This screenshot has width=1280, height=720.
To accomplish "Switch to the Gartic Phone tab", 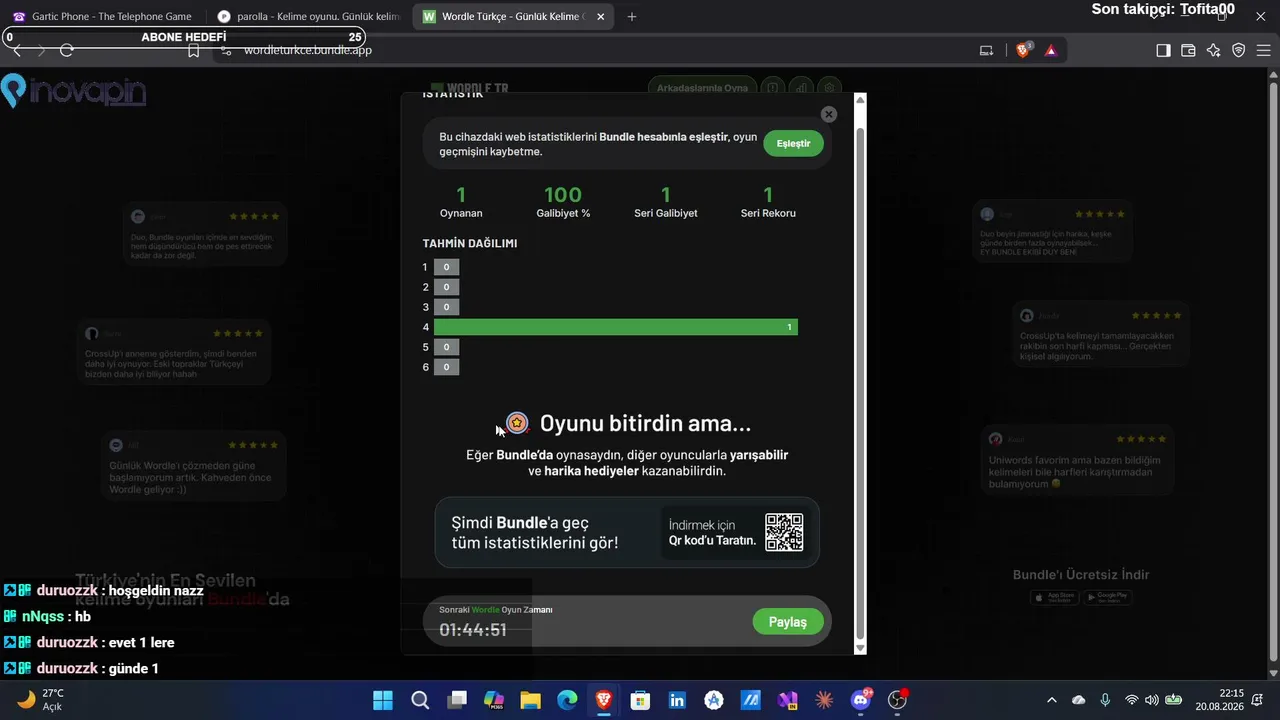I will (102, 16).
